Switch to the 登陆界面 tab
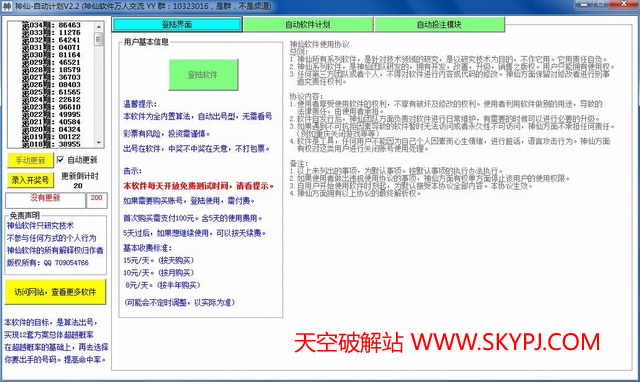This screenshot has height=382, width=640. [177, 24]
